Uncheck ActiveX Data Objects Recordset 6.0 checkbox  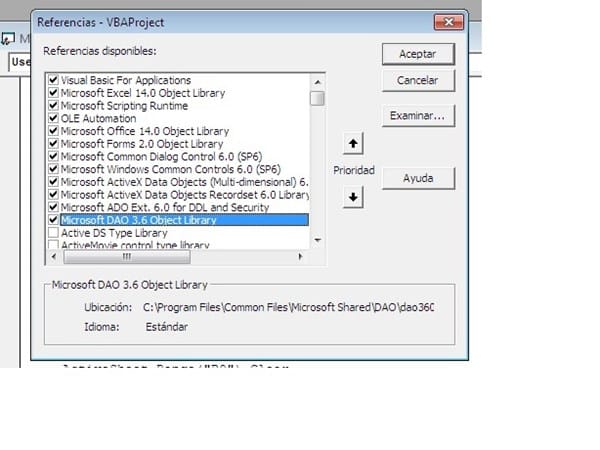tap(53, 194)
